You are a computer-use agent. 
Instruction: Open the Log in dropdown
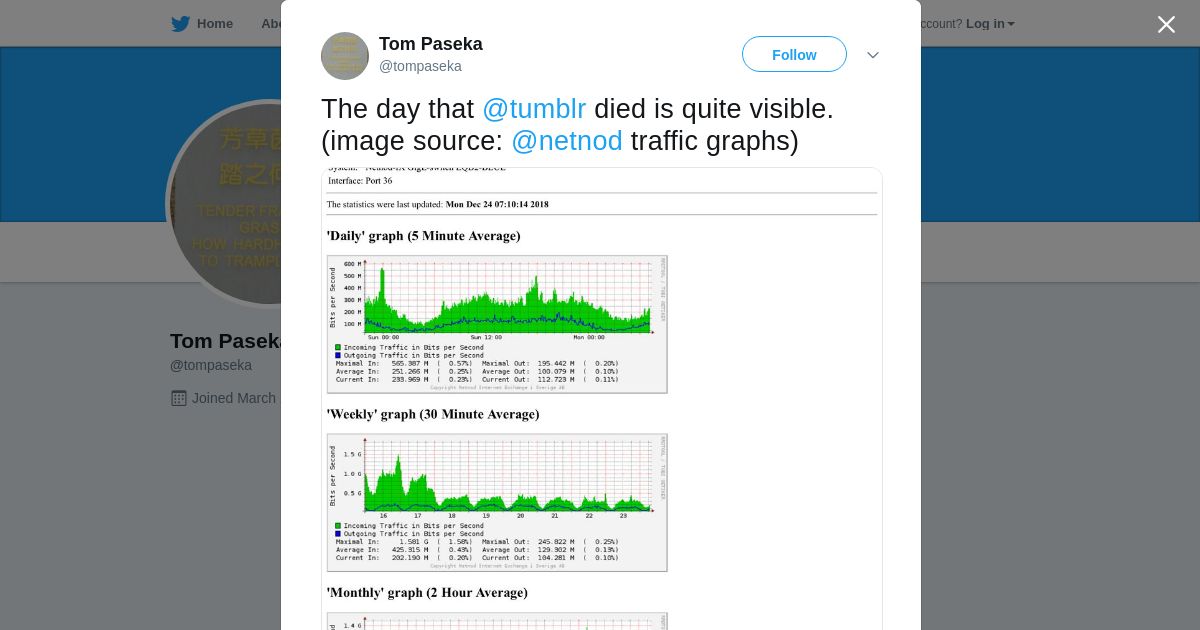tap(990, 24)
